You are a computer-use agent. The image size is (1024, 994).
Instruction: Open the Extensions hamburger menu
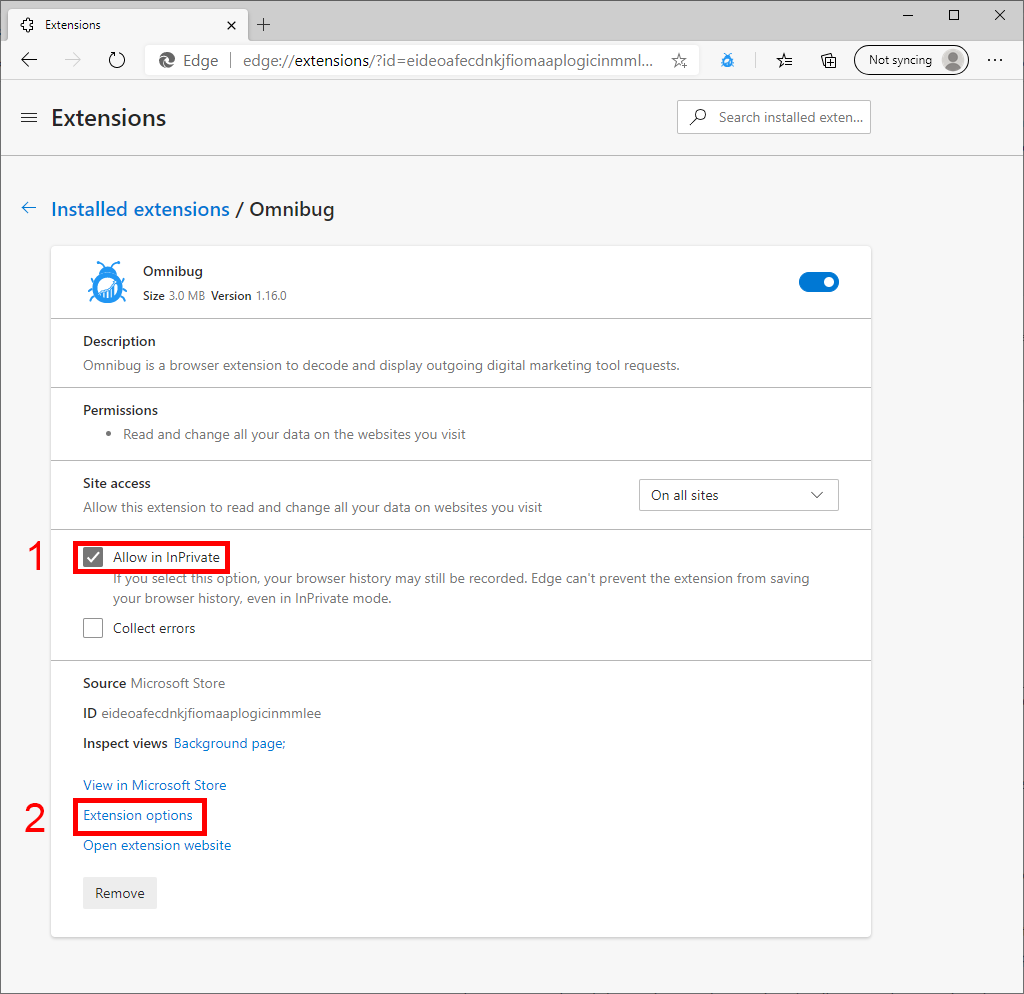(x=29, y=118)
